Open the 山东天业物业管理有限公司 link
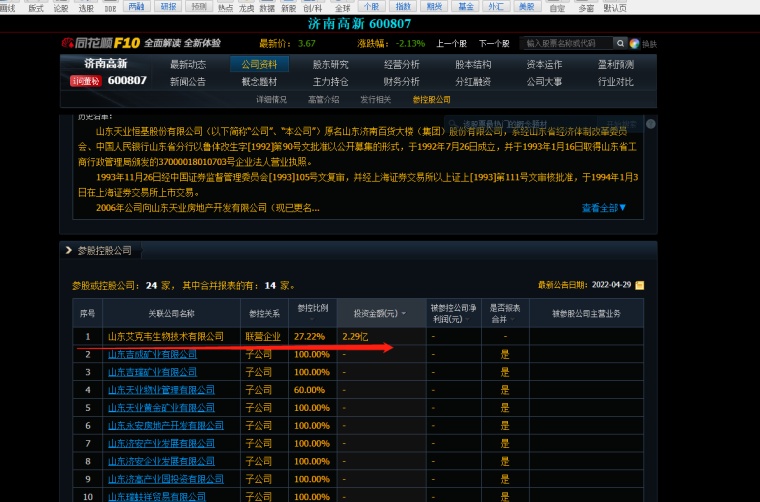This screenshot has width=760, height=502. click(161, 390)
